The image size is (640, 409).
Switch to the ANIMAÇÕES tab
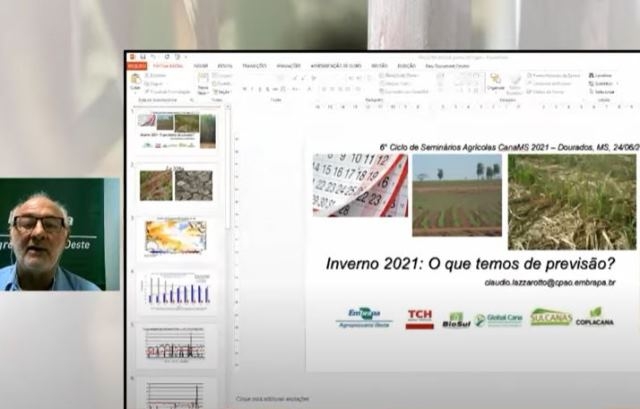pos(289,66)
